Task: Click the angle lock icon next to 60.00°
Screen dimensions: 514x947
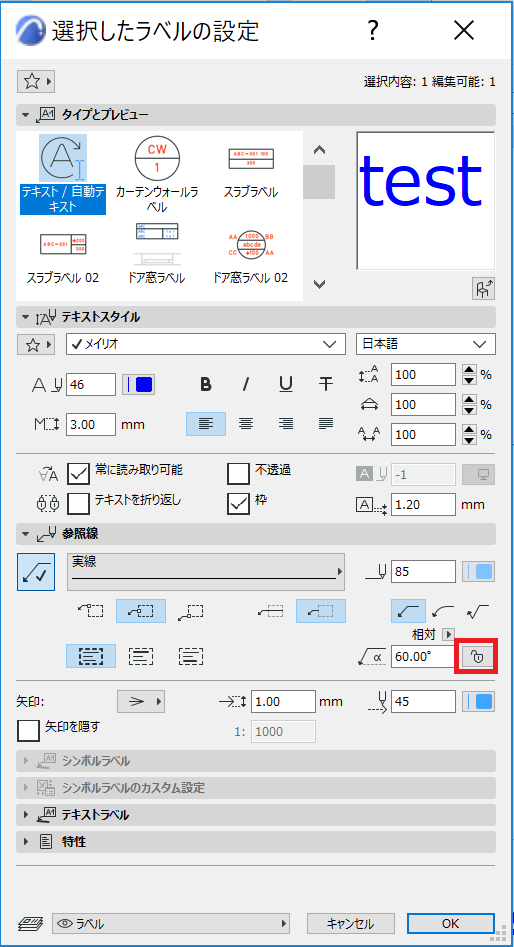Action: coord(477,656)
